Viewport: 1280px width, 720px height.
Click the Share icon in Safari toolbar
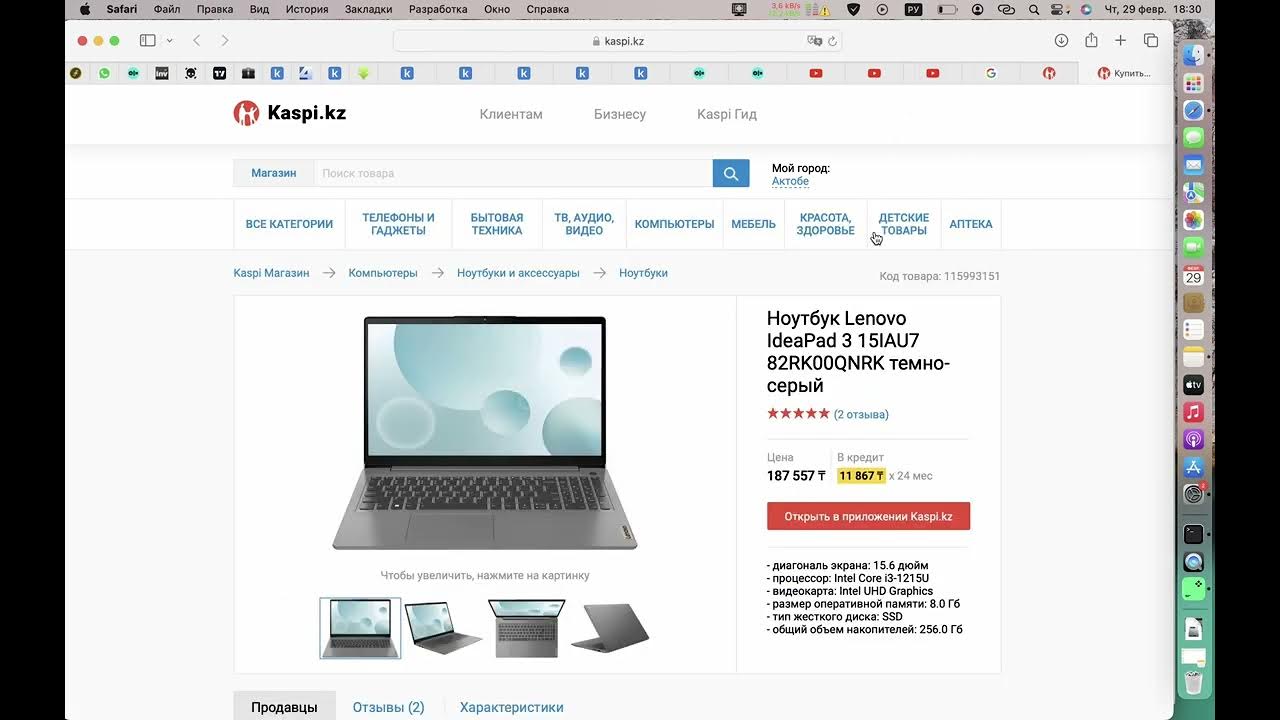pyautogui.click(x=1091, y=40)
